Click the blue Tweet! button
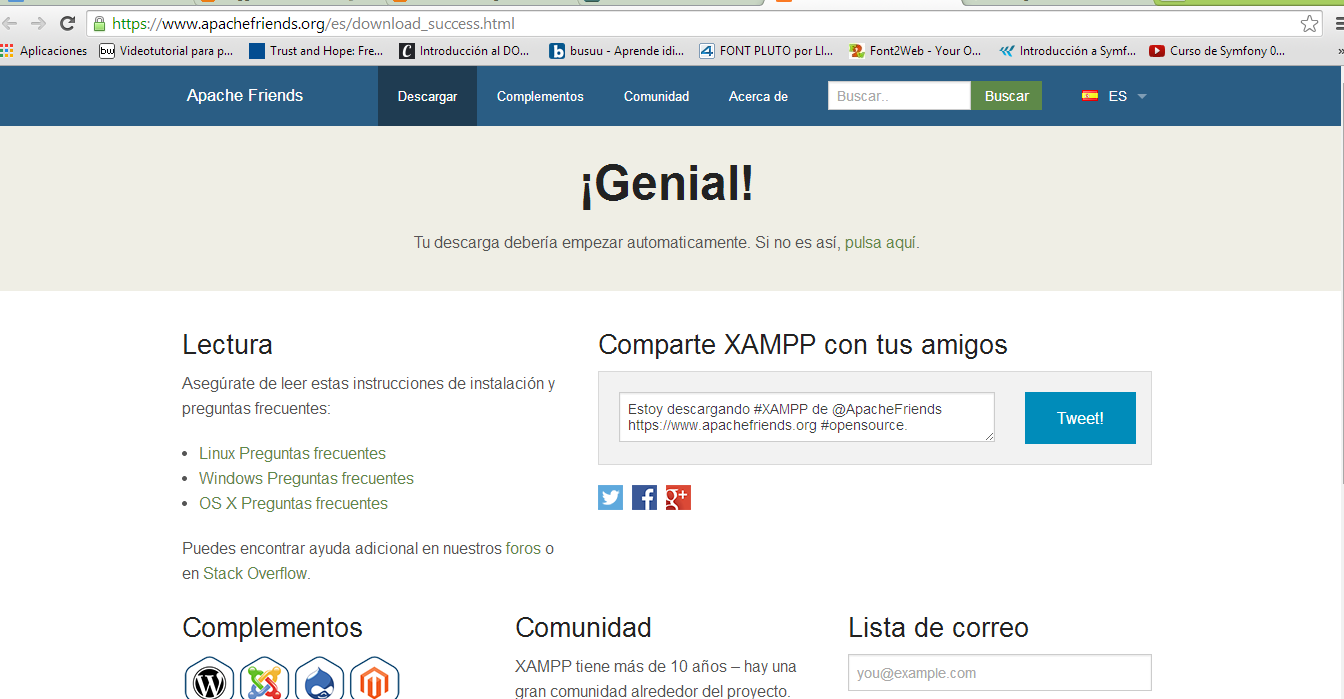This screenshot has width=1344, height=699. point(1080,418)
